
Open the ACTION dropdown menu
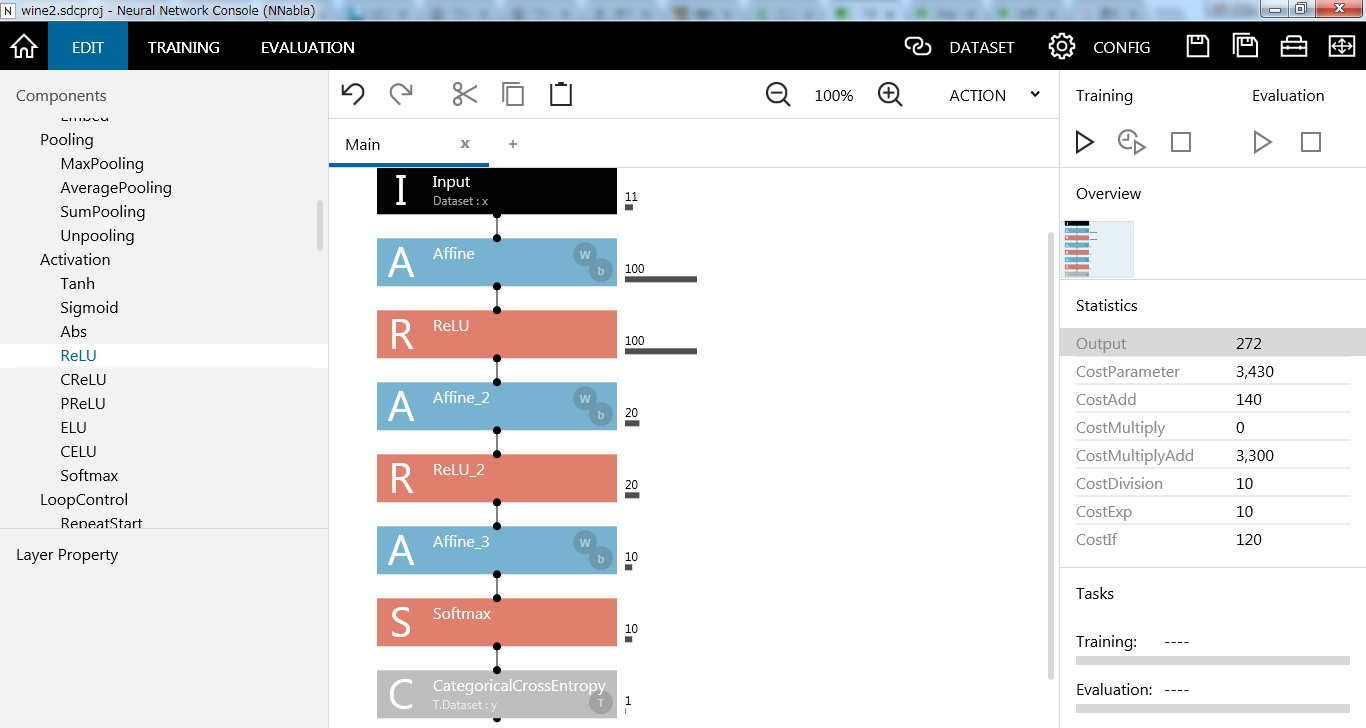point(994,95)
